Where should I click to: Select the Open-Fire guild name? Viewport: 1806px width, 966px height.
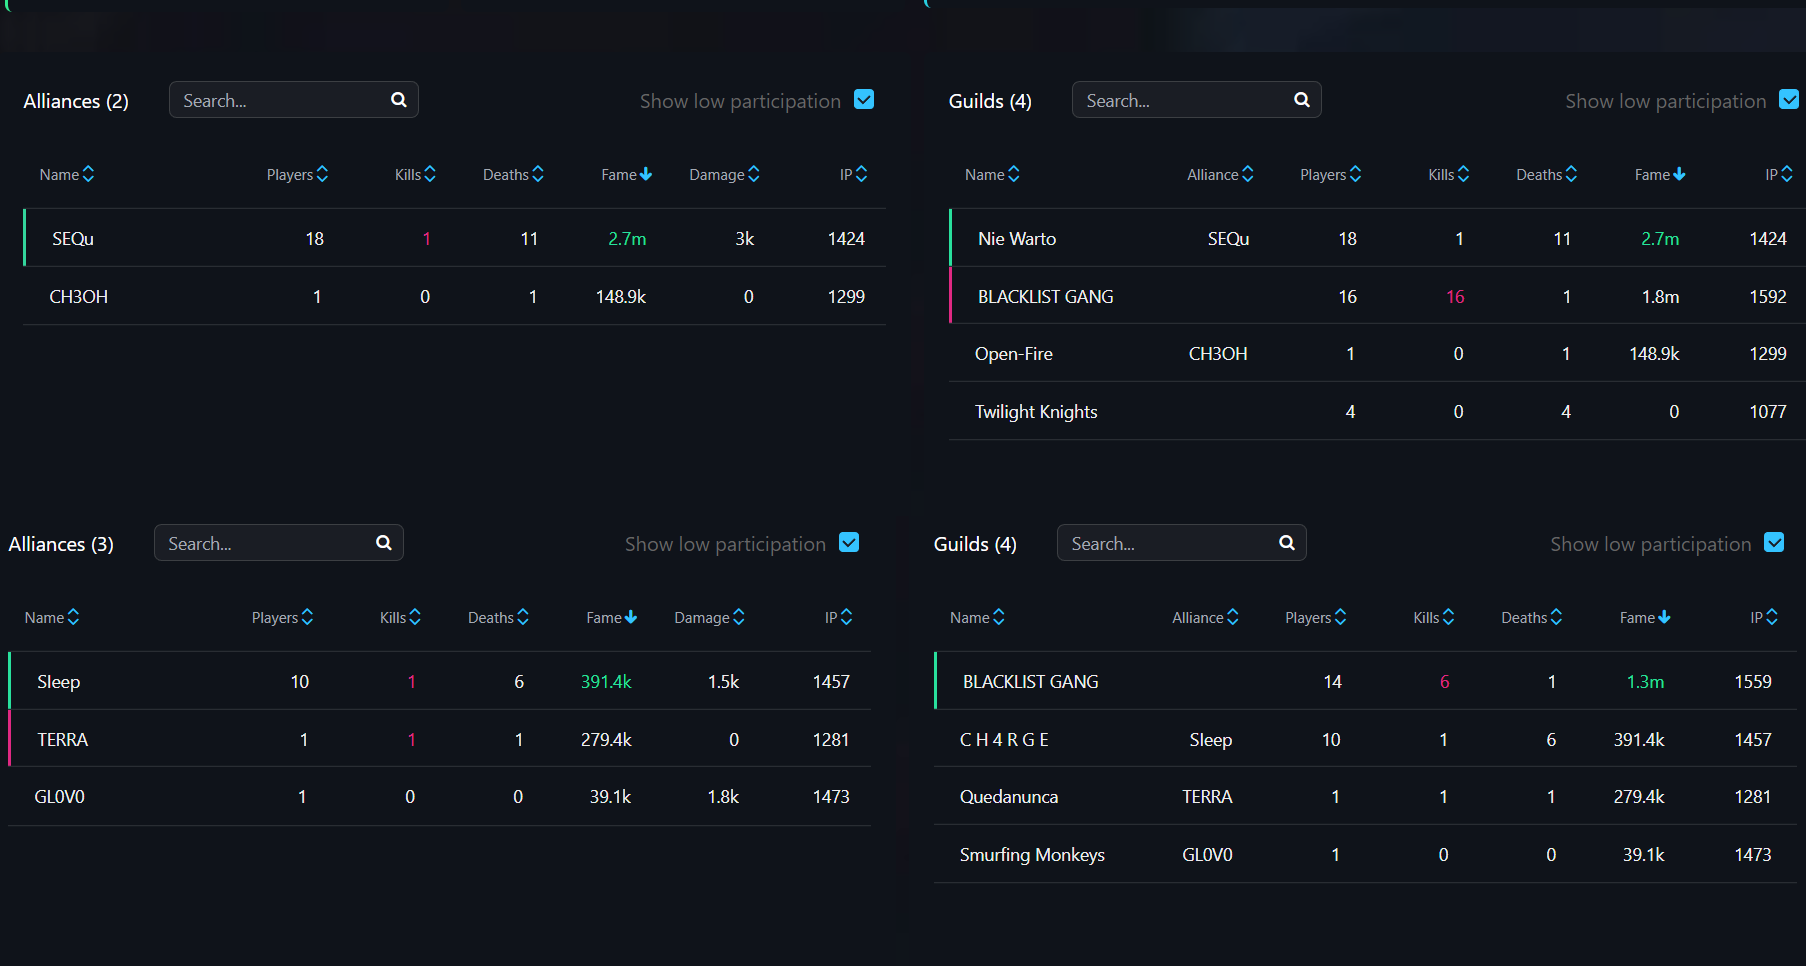pyautogui.click(x=1014, y=354)
